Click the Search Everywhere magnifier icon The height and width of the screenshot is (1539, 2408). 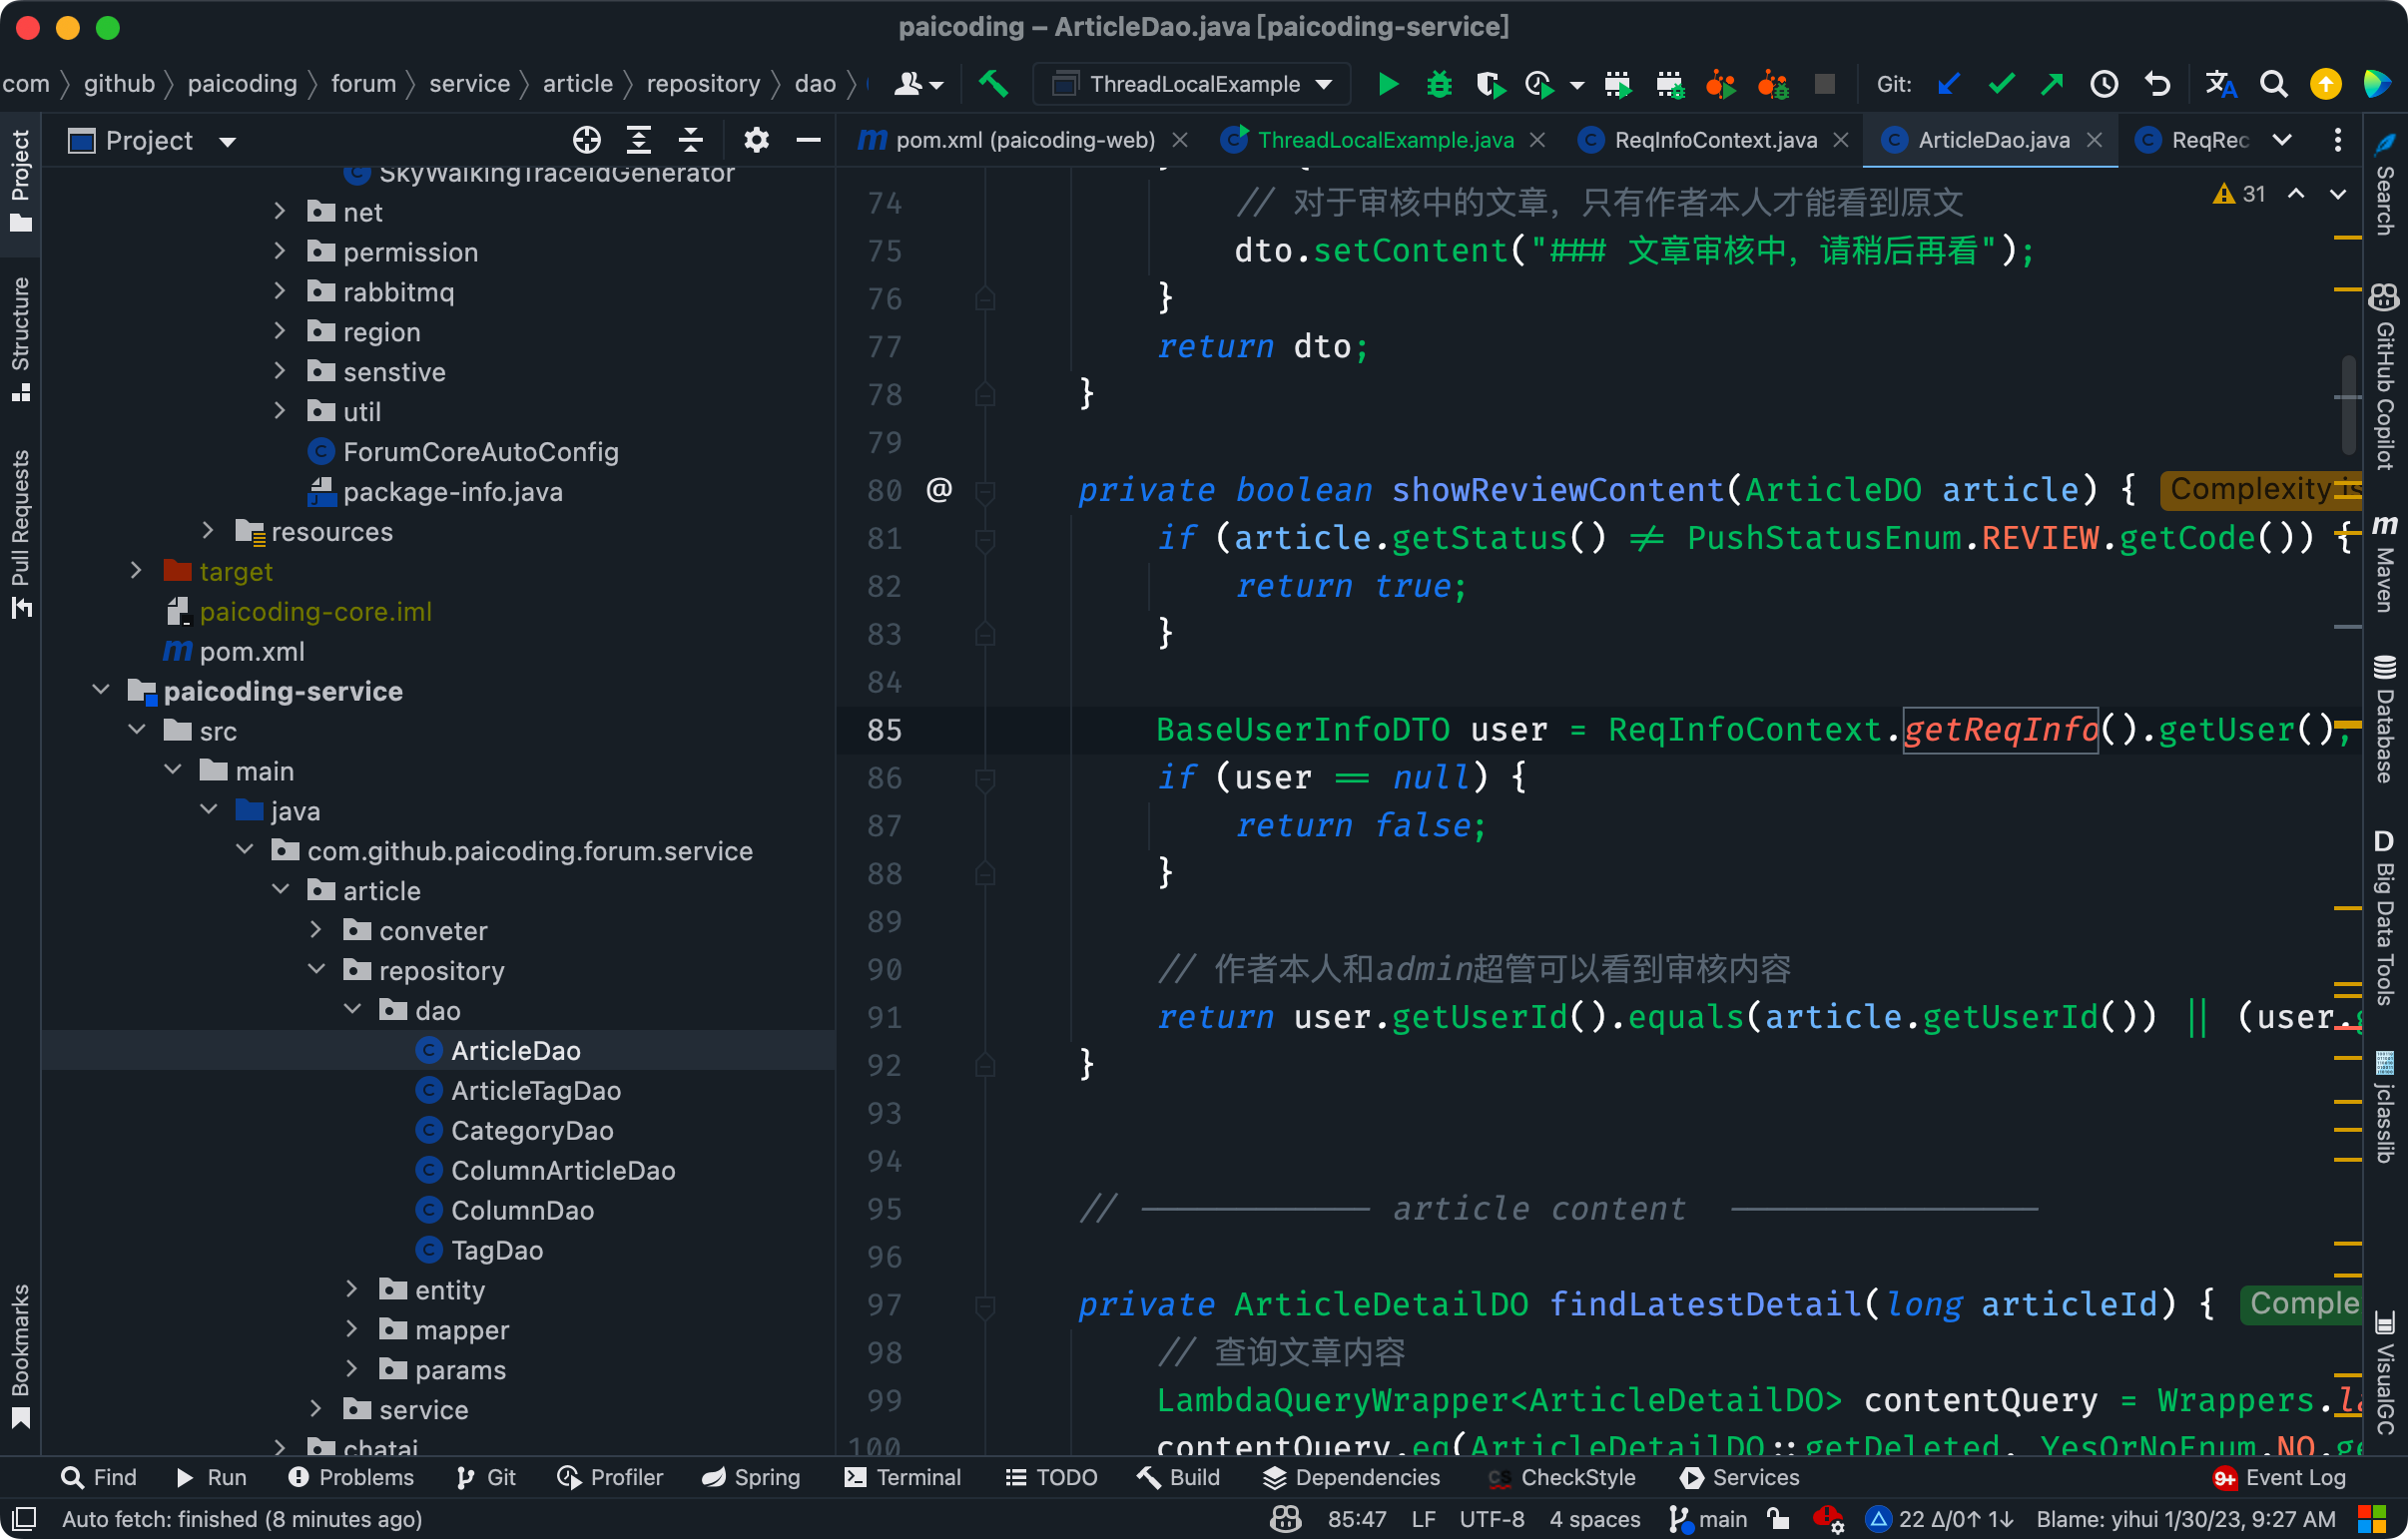2273,84
